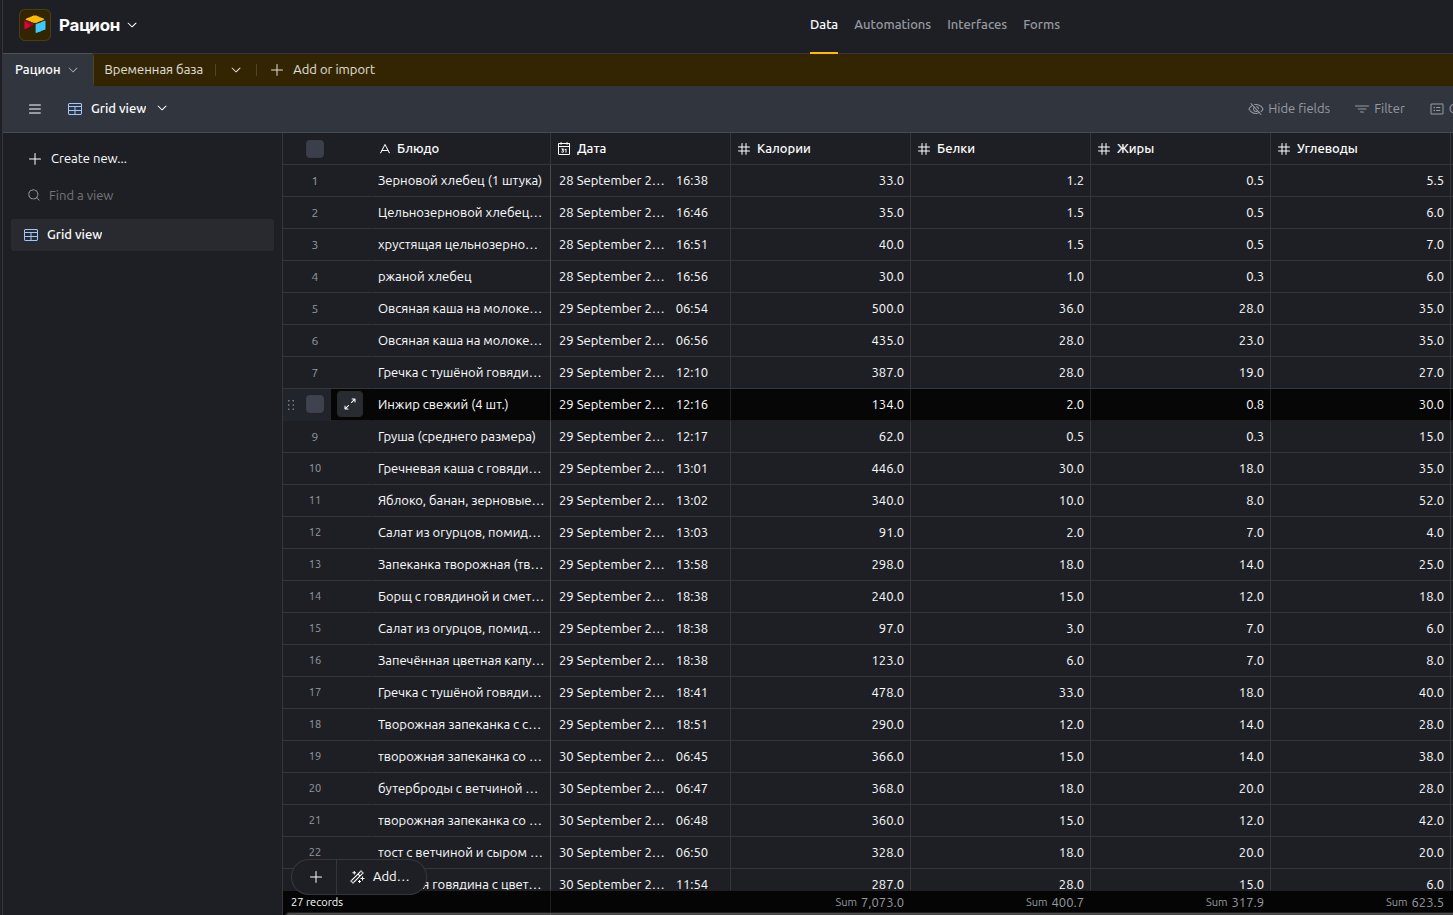Screen dimensions: 1453x915
Task: Open the Forms tab
Action: [1041, 25]
